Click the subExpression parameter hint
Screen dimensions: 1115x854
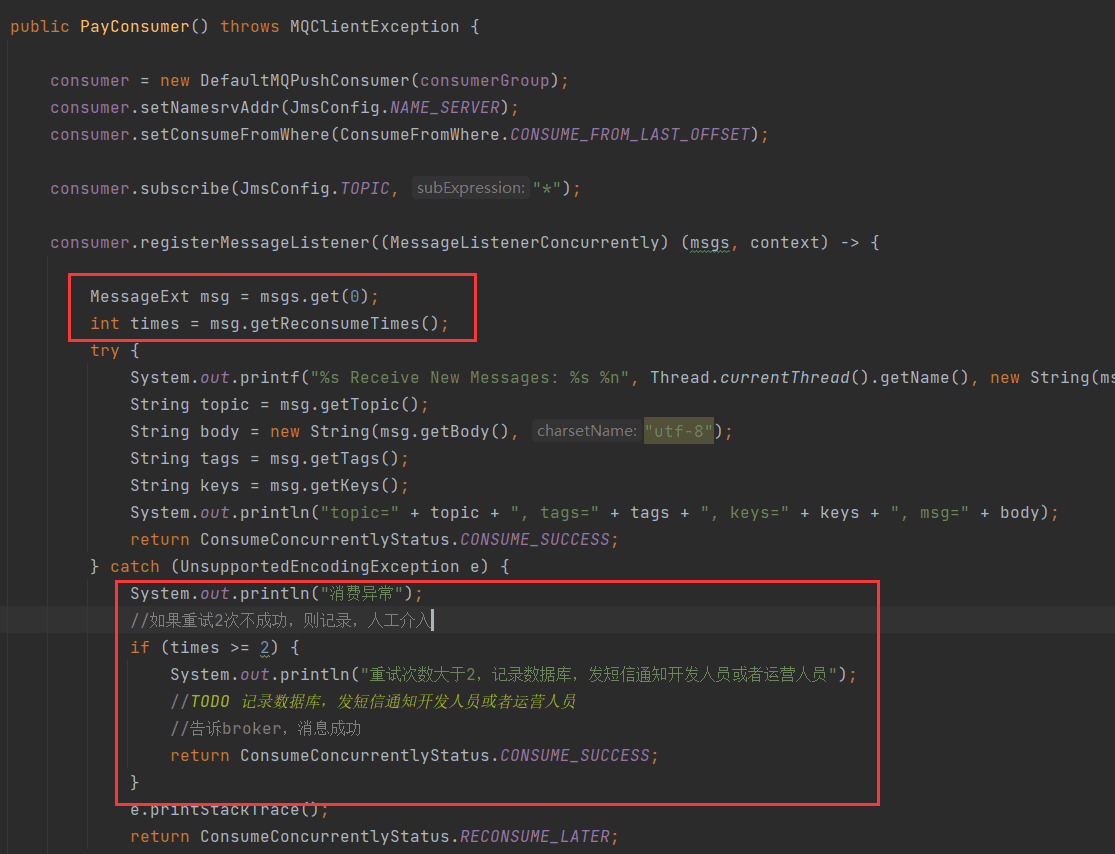[x=470, y=188]
